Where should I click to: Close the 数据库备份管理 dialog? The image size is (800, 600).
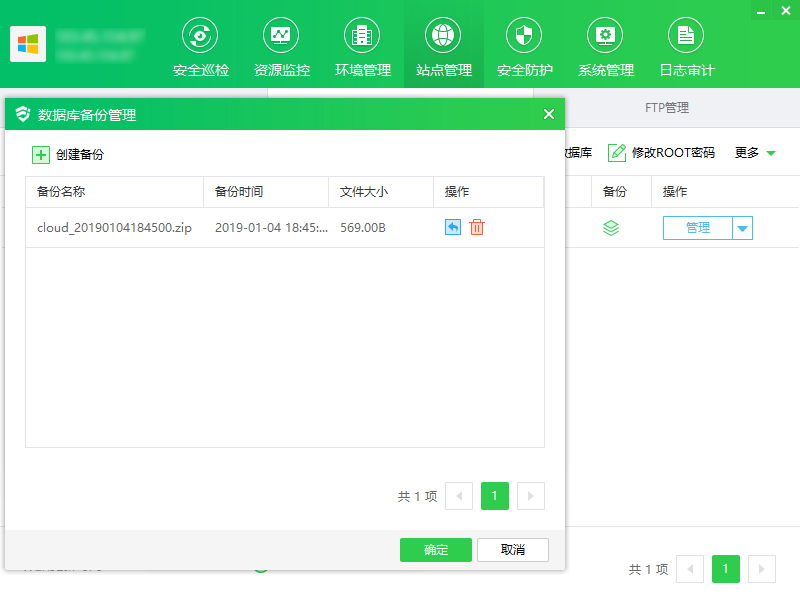(x=549, y=114)
